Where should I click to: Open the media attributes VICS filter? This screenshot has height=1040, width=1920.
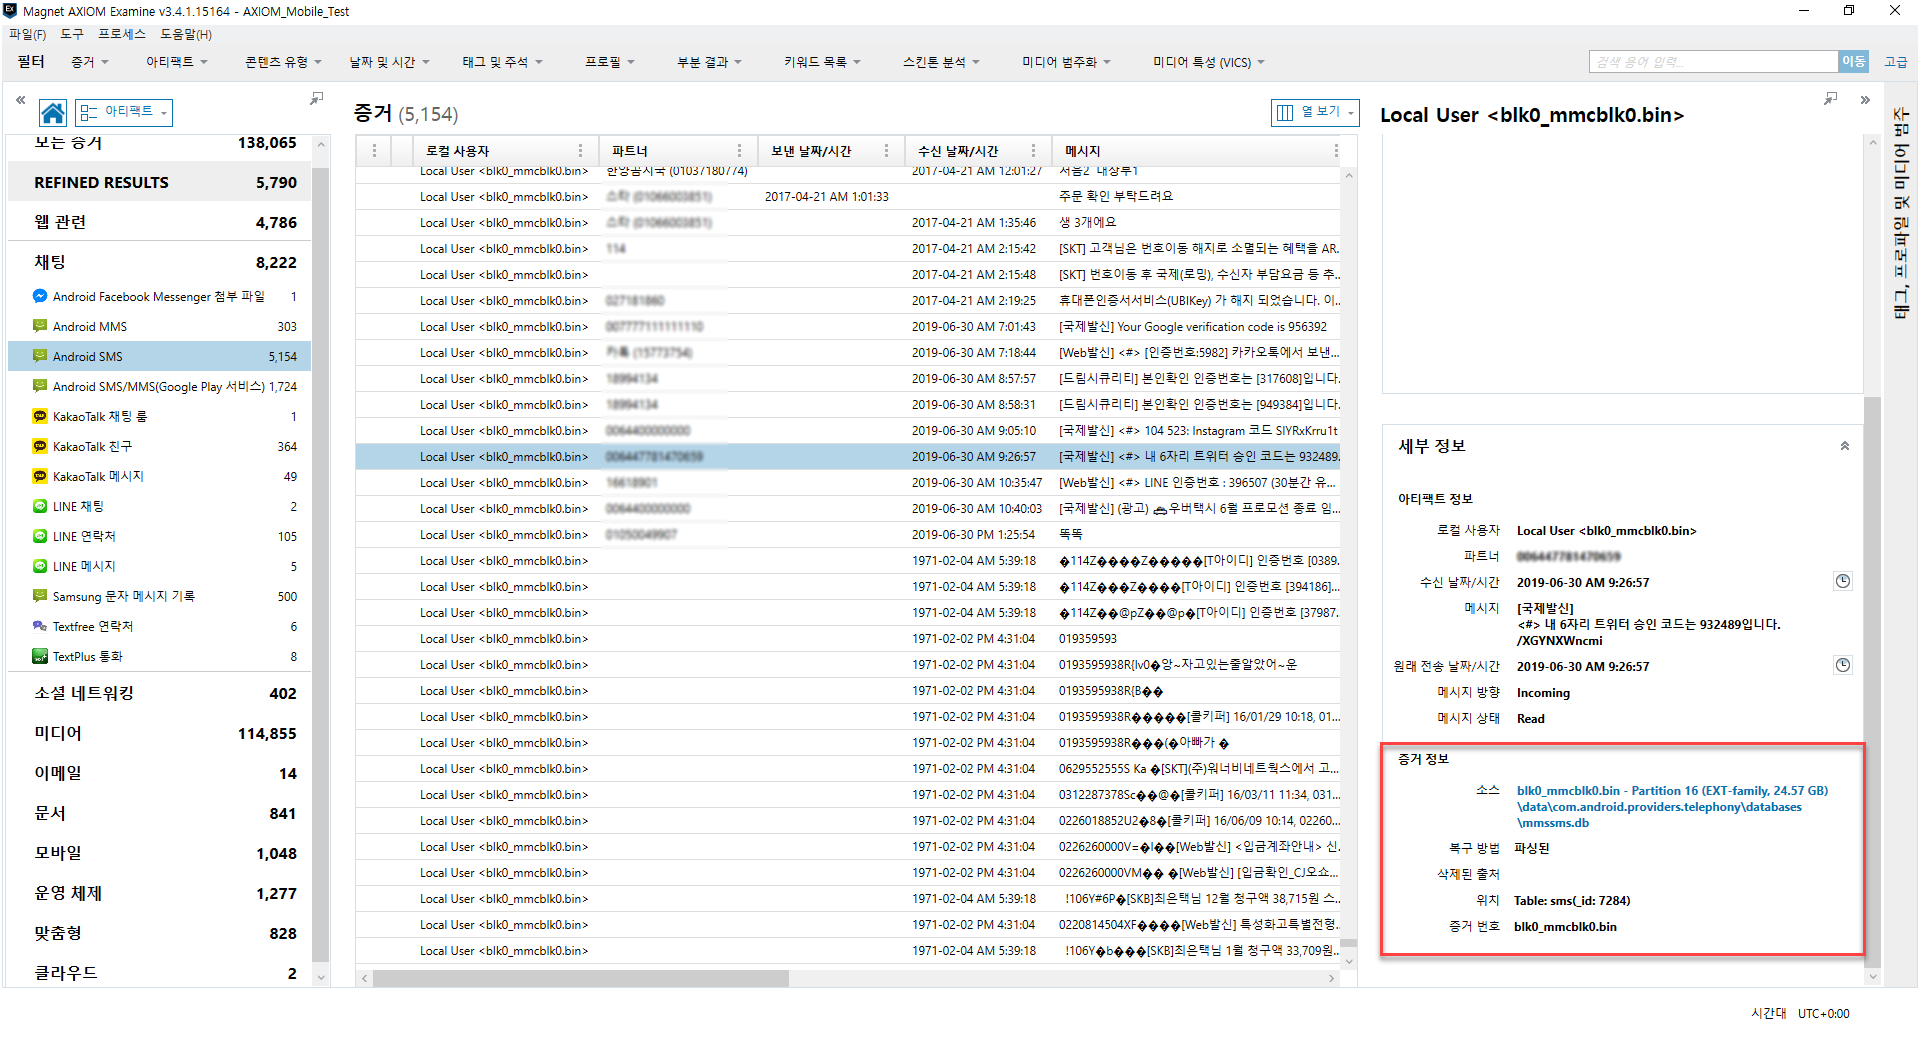pos(1208,62)
